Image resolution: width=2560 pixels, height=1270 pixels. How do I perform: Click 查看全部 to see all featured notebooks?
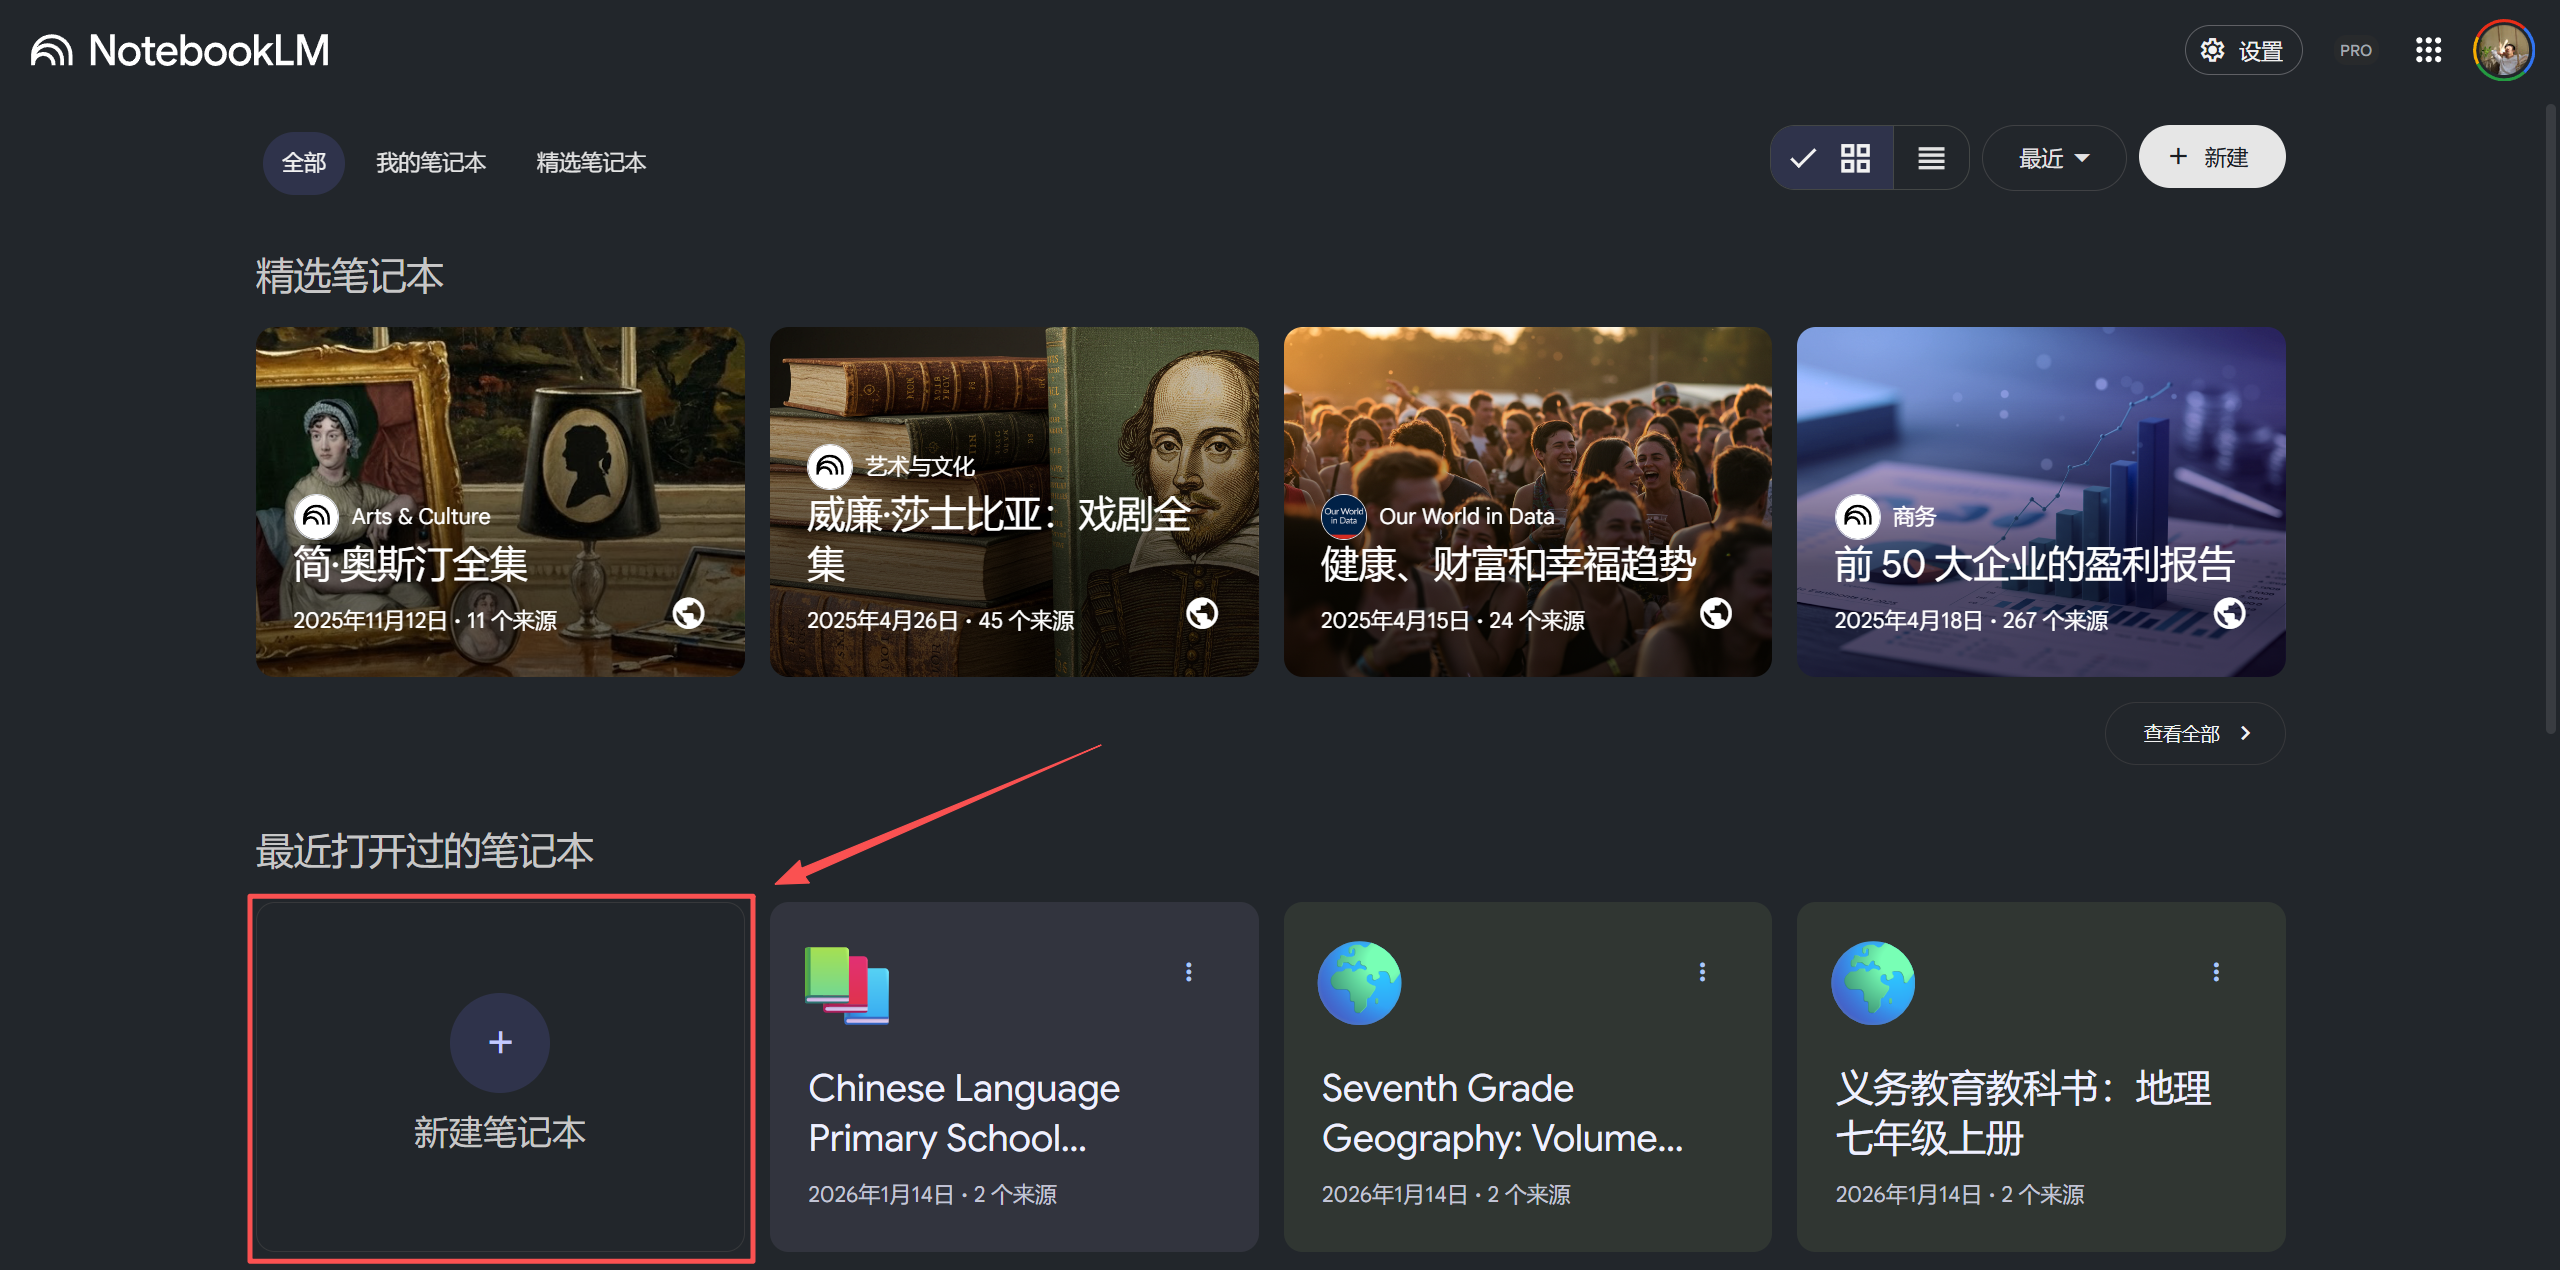pos(2194,733)
